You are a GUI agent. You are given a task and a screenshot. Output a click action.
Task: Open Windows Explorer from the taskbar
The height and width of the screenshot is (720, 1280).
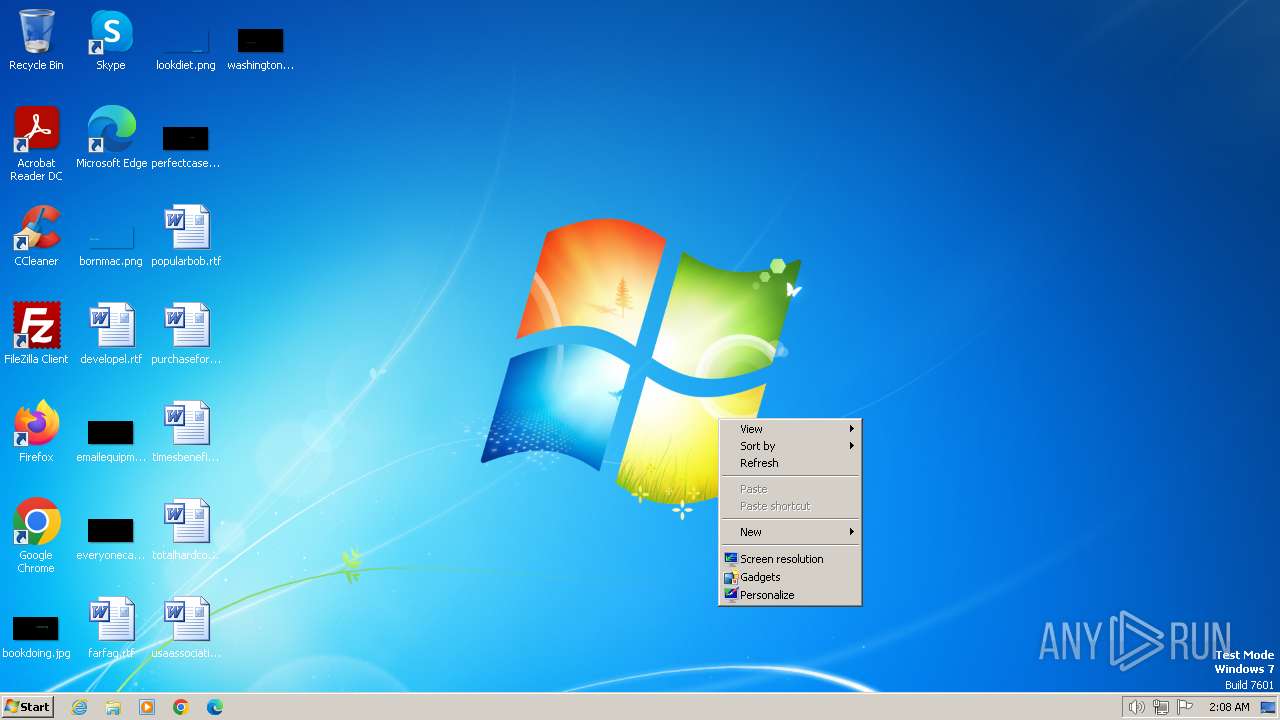click(113, 707)
